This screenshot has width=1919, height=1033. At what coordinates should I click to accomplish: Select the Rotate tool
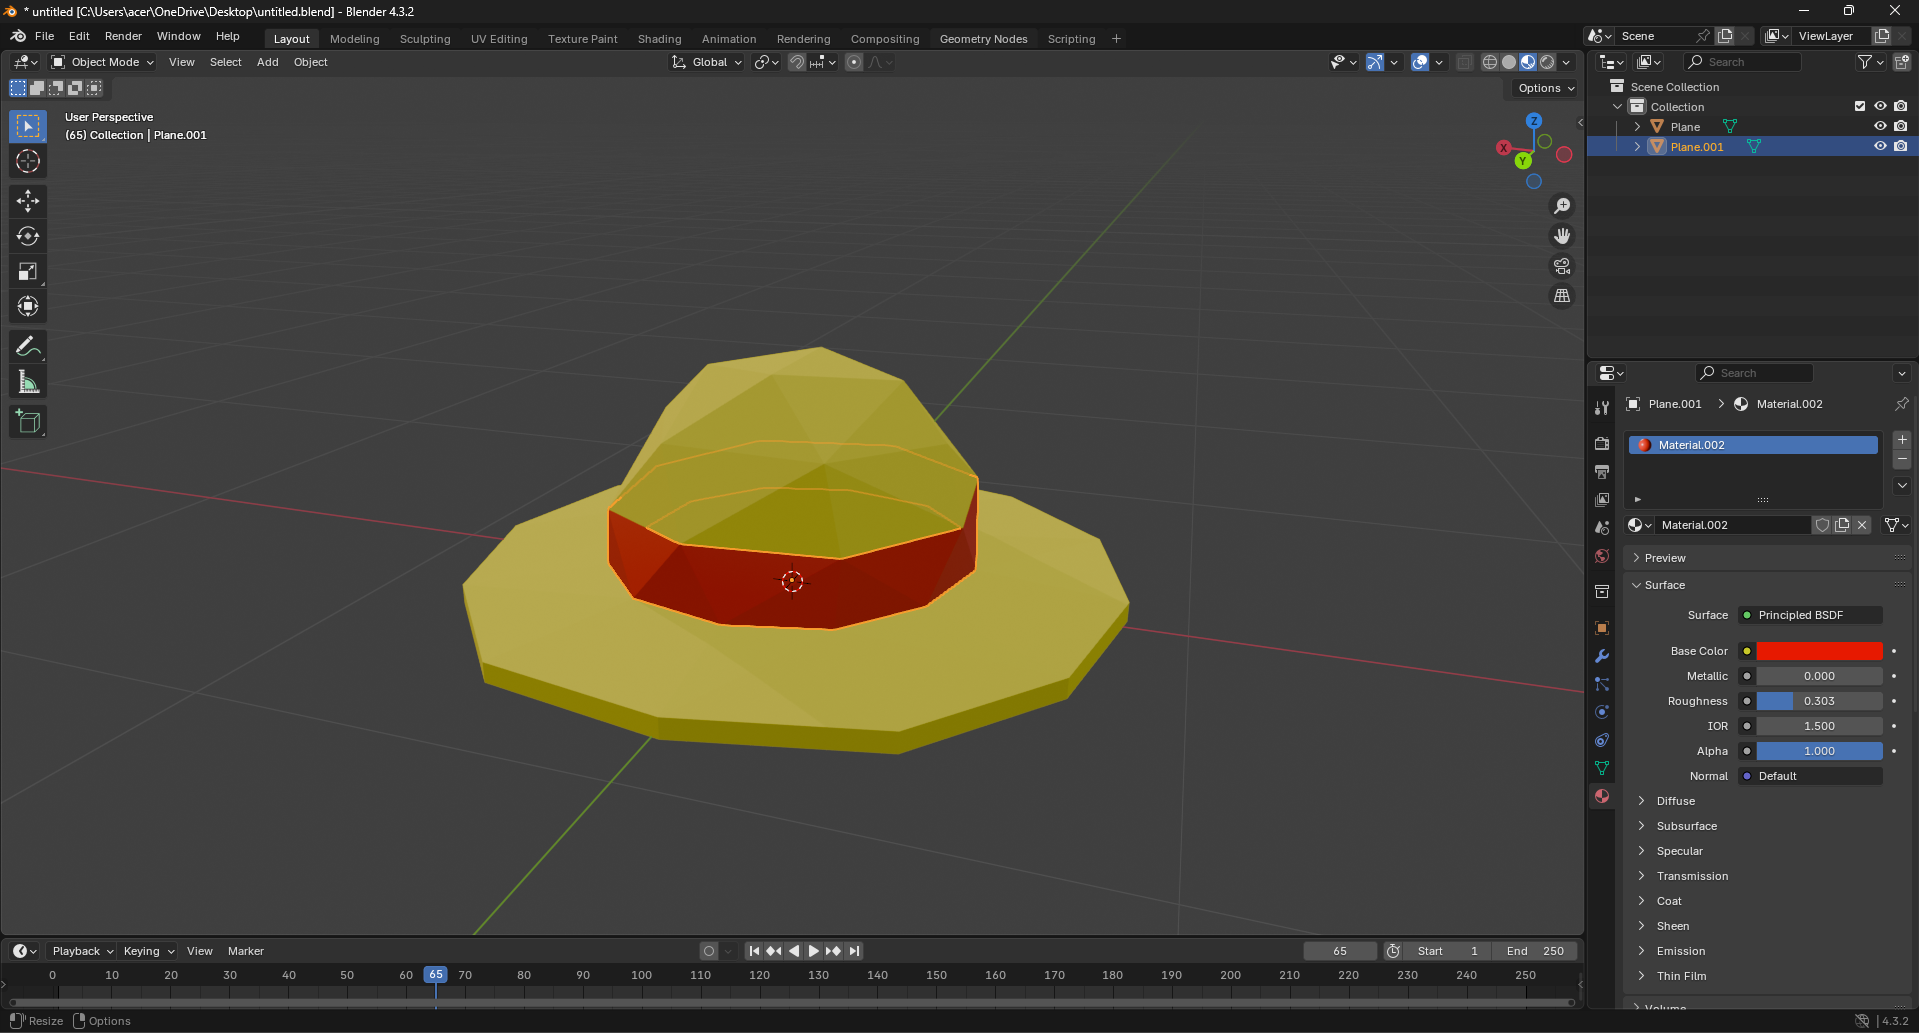28,236
